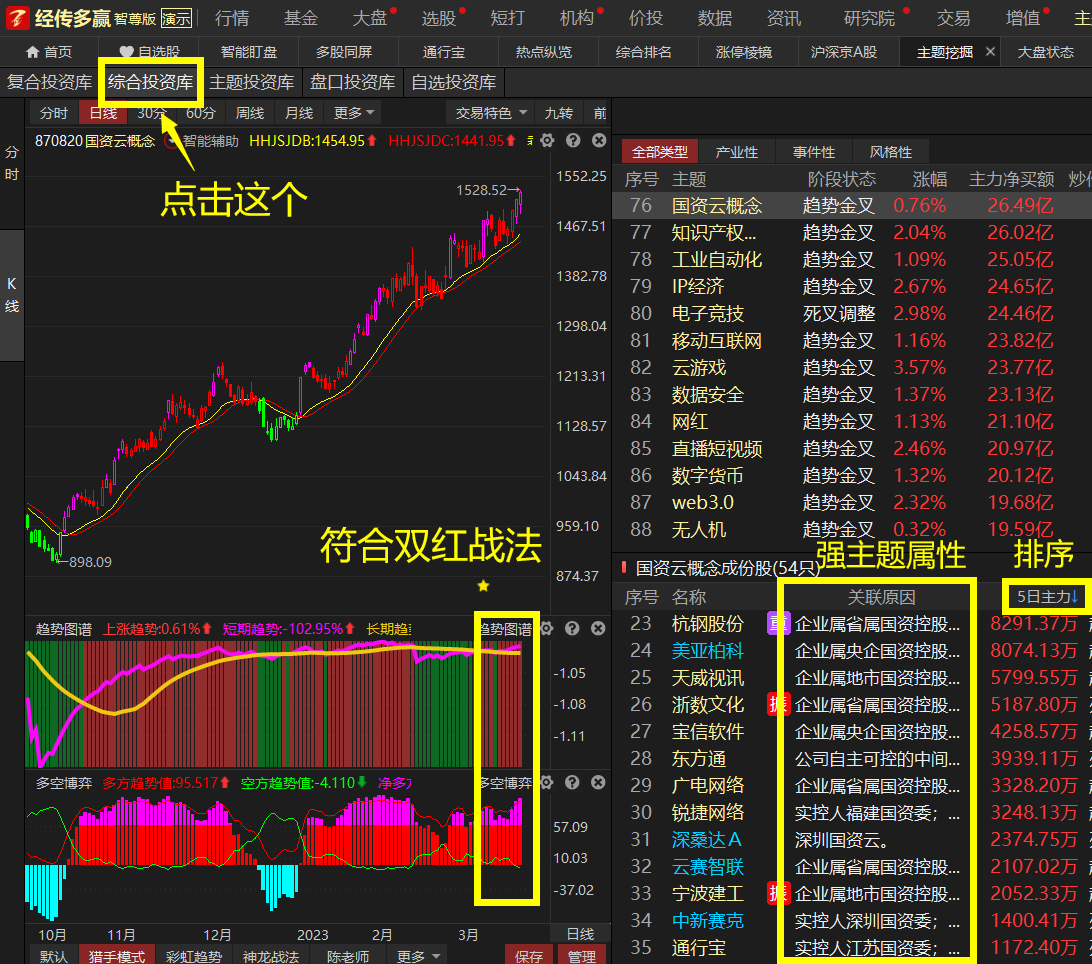Viewport: 1092px width, 964px height.
Task: Open the 盘口投资库 sub-tab
Action: tap(352, 82)
